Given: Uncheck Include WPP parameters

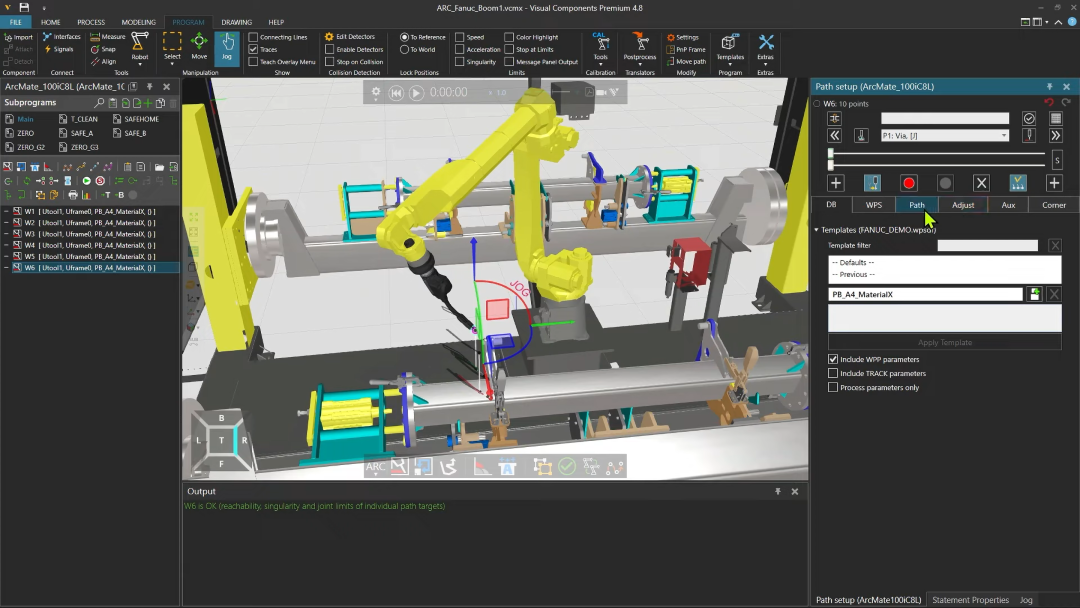Looking at the screenshot, I should coord(833,359).
